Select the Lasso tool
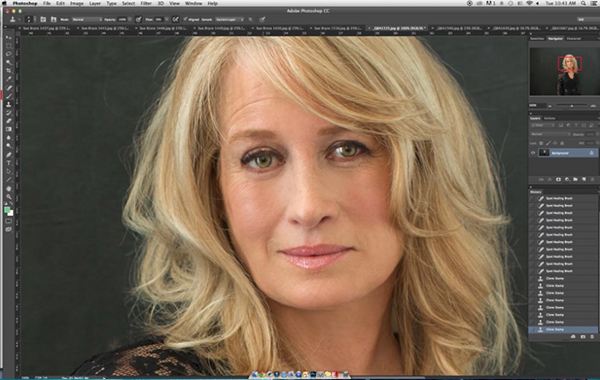This screenshot has width=600, height=380. pyautogui.click(x=8, y=54)
